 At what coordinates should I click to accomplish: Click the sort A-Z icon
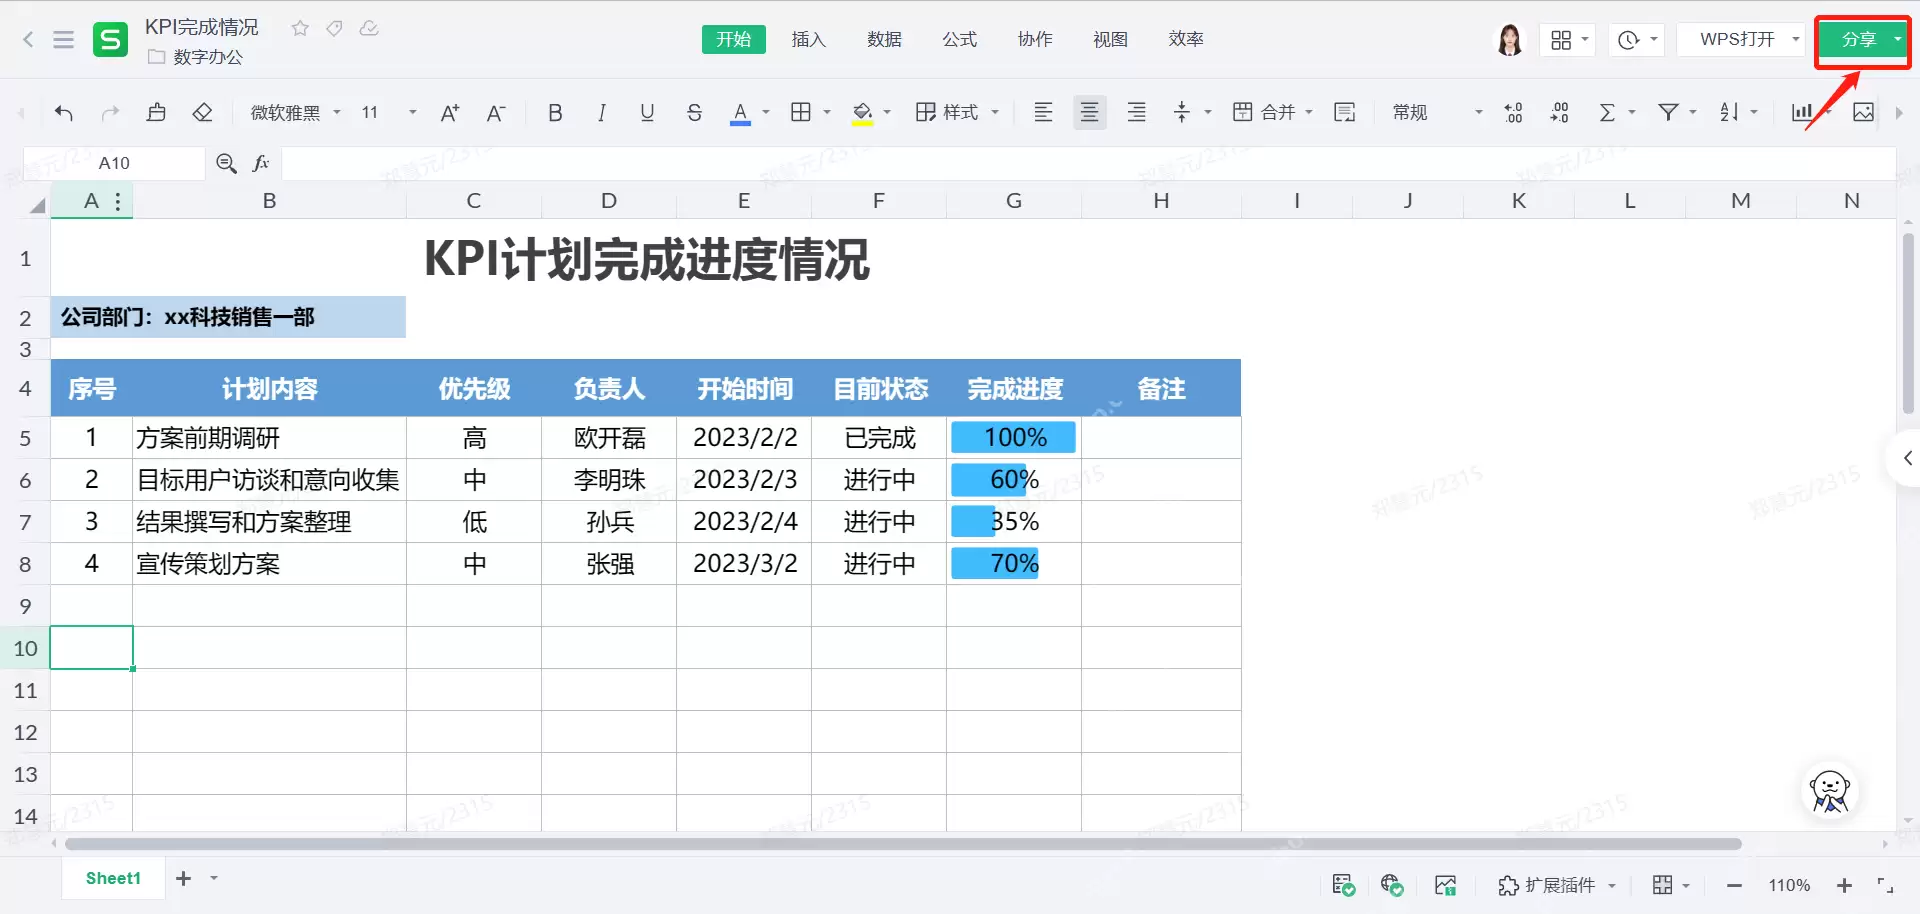coord(1729,112)
